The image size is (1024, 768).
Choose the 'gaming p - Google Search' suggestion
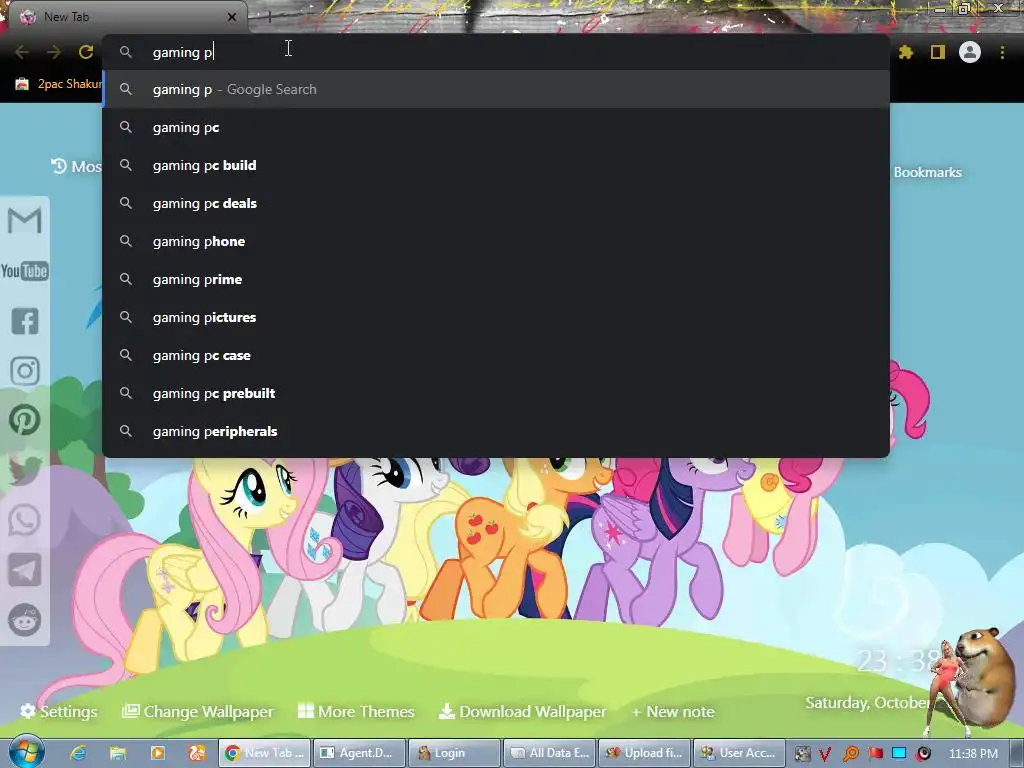(x=496, y=89)
